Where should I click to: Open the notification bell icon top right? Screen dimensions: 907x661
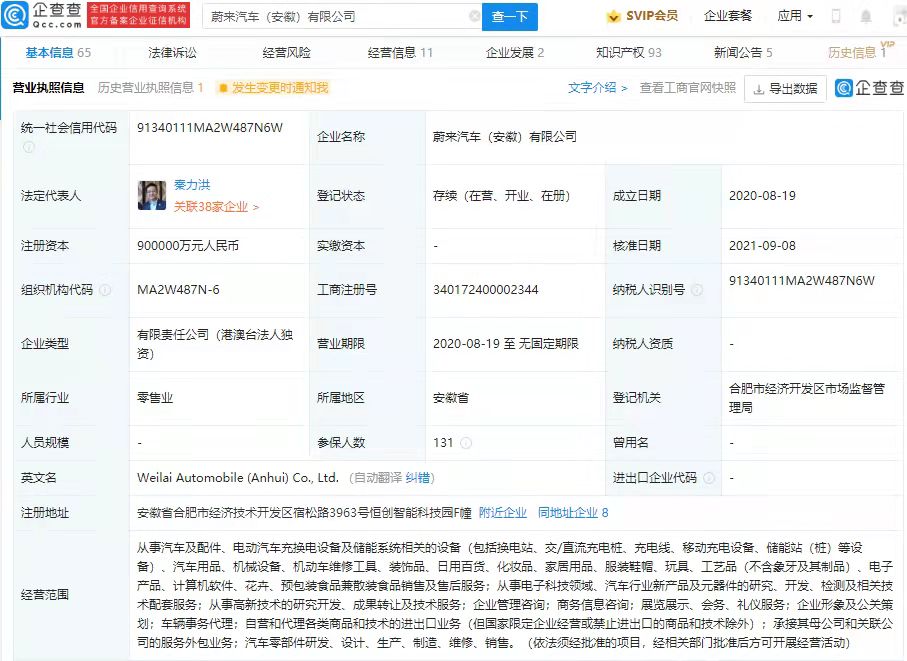(x=868, y=16)
